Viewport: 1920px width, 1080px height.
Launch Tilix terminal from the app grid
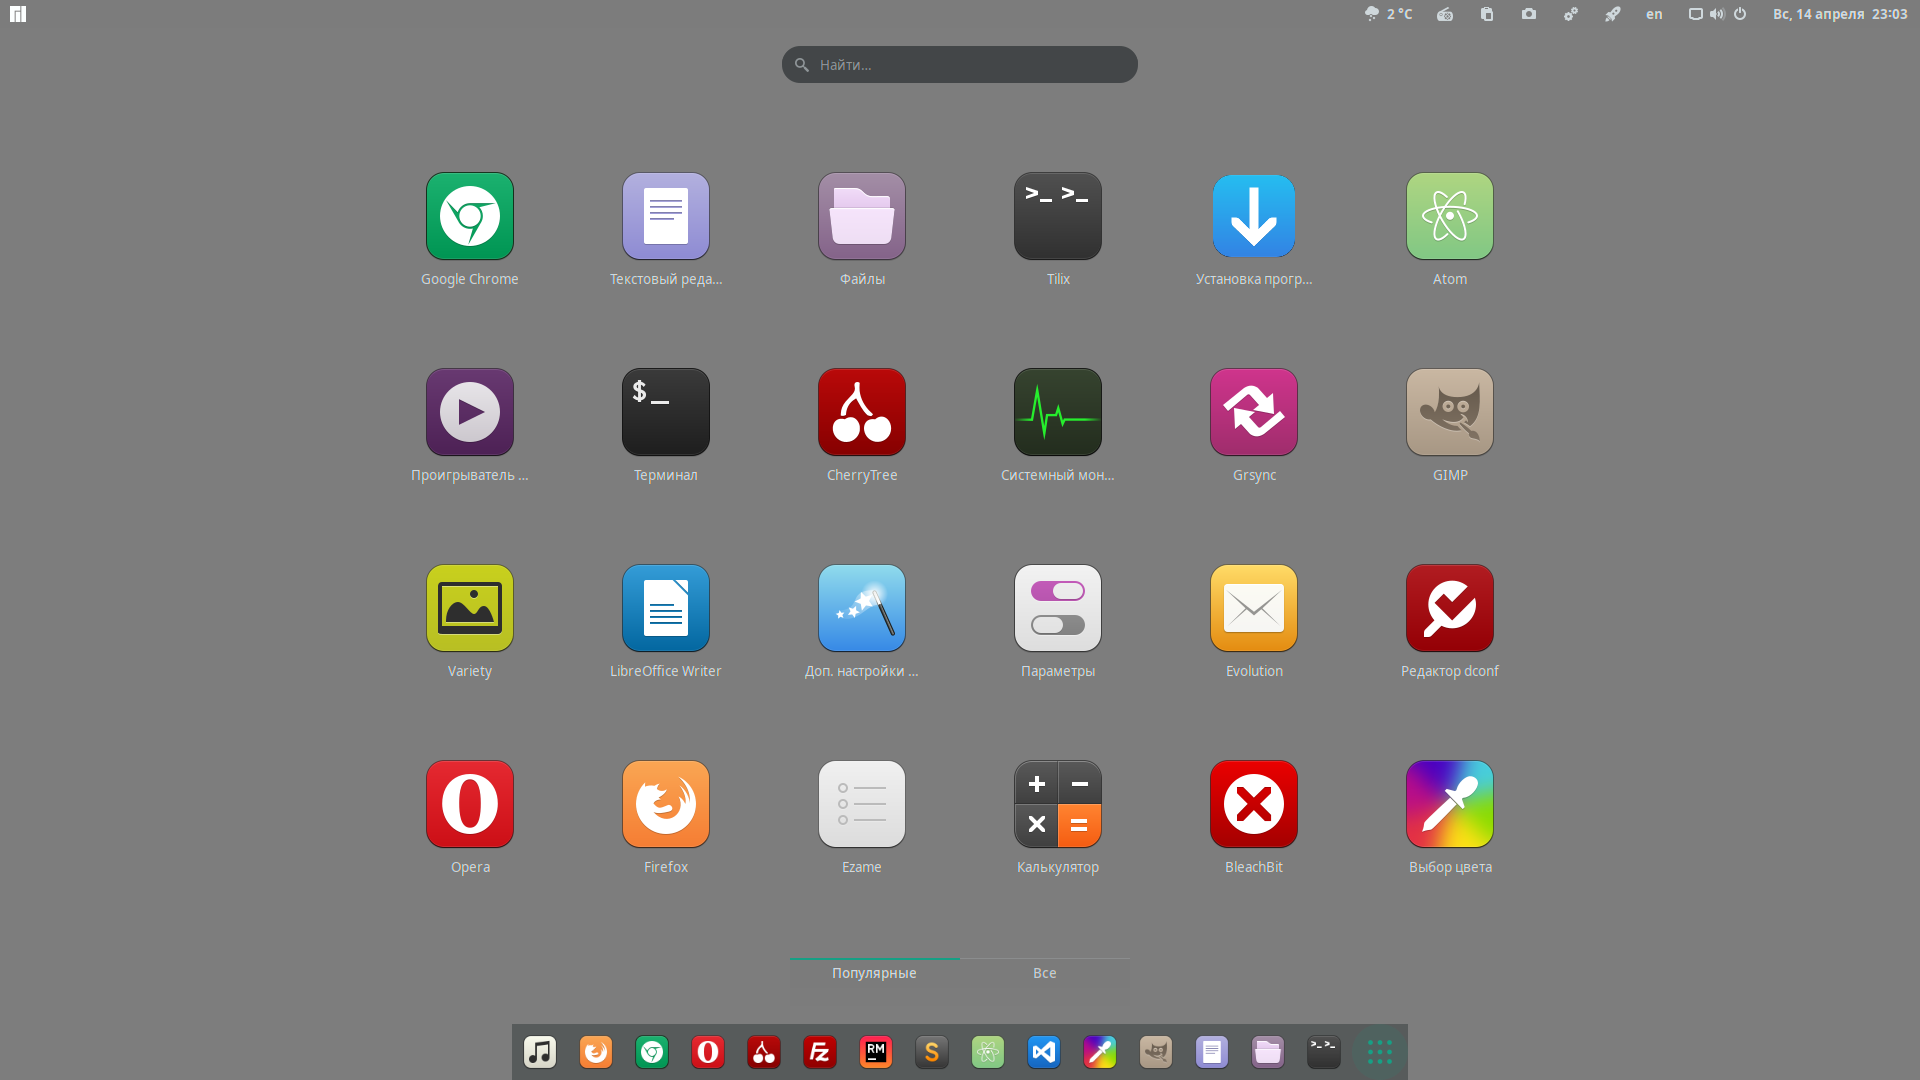(x=1058, y=217)
